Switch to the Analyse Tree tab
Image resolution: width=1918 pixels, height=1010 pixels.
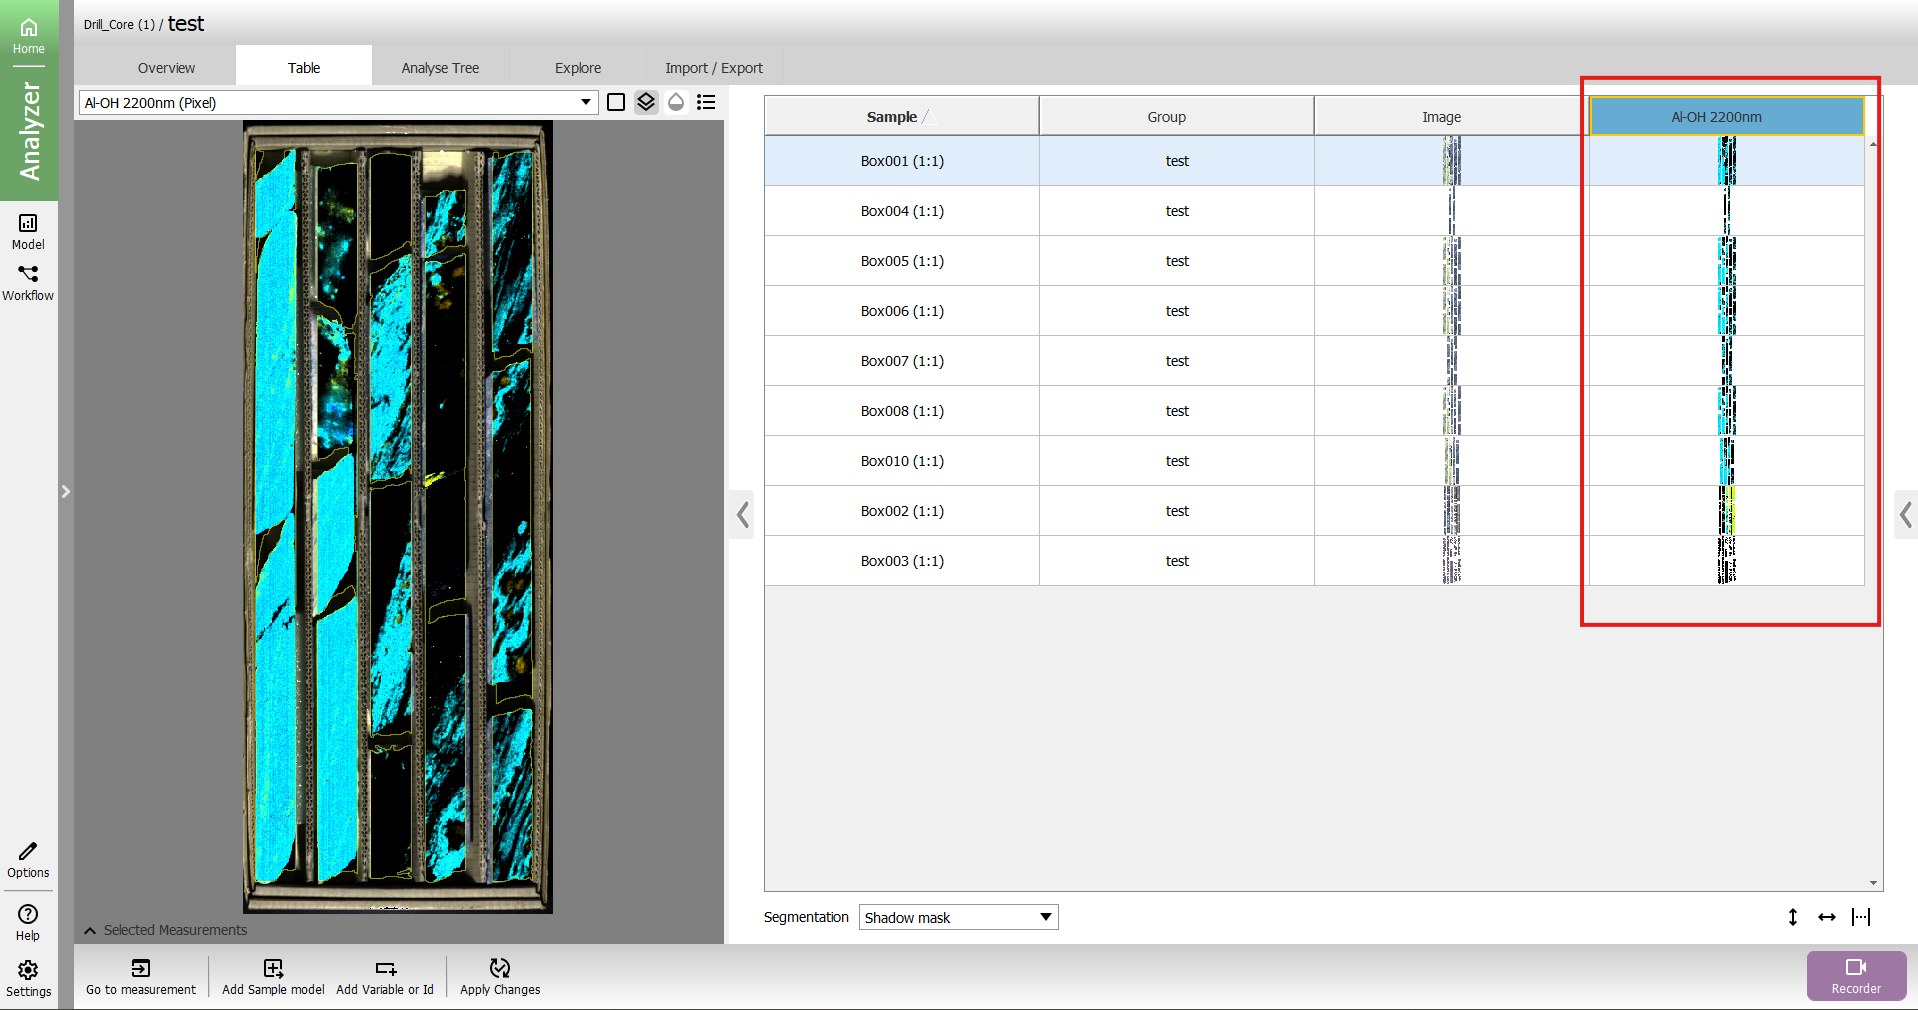coord(440,68)
